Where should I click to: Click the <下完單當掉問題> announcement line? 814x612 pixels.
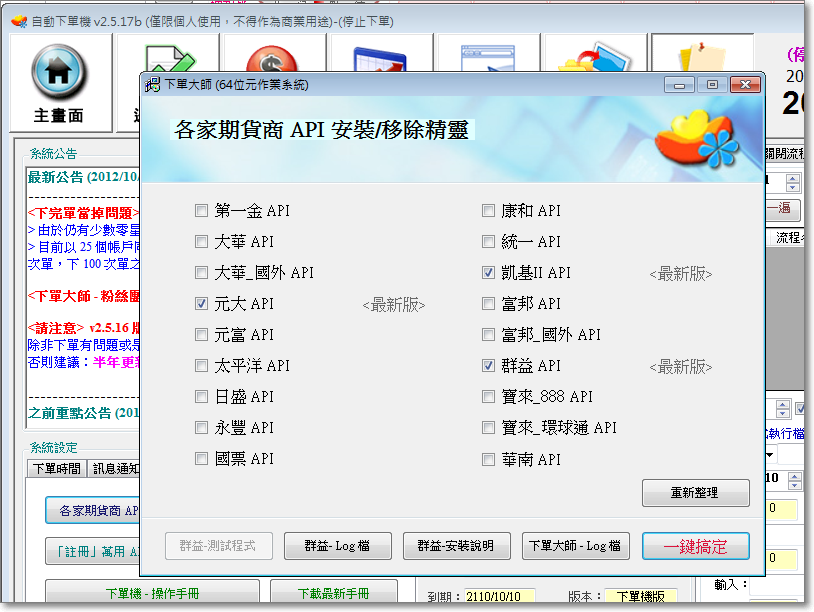84,213
